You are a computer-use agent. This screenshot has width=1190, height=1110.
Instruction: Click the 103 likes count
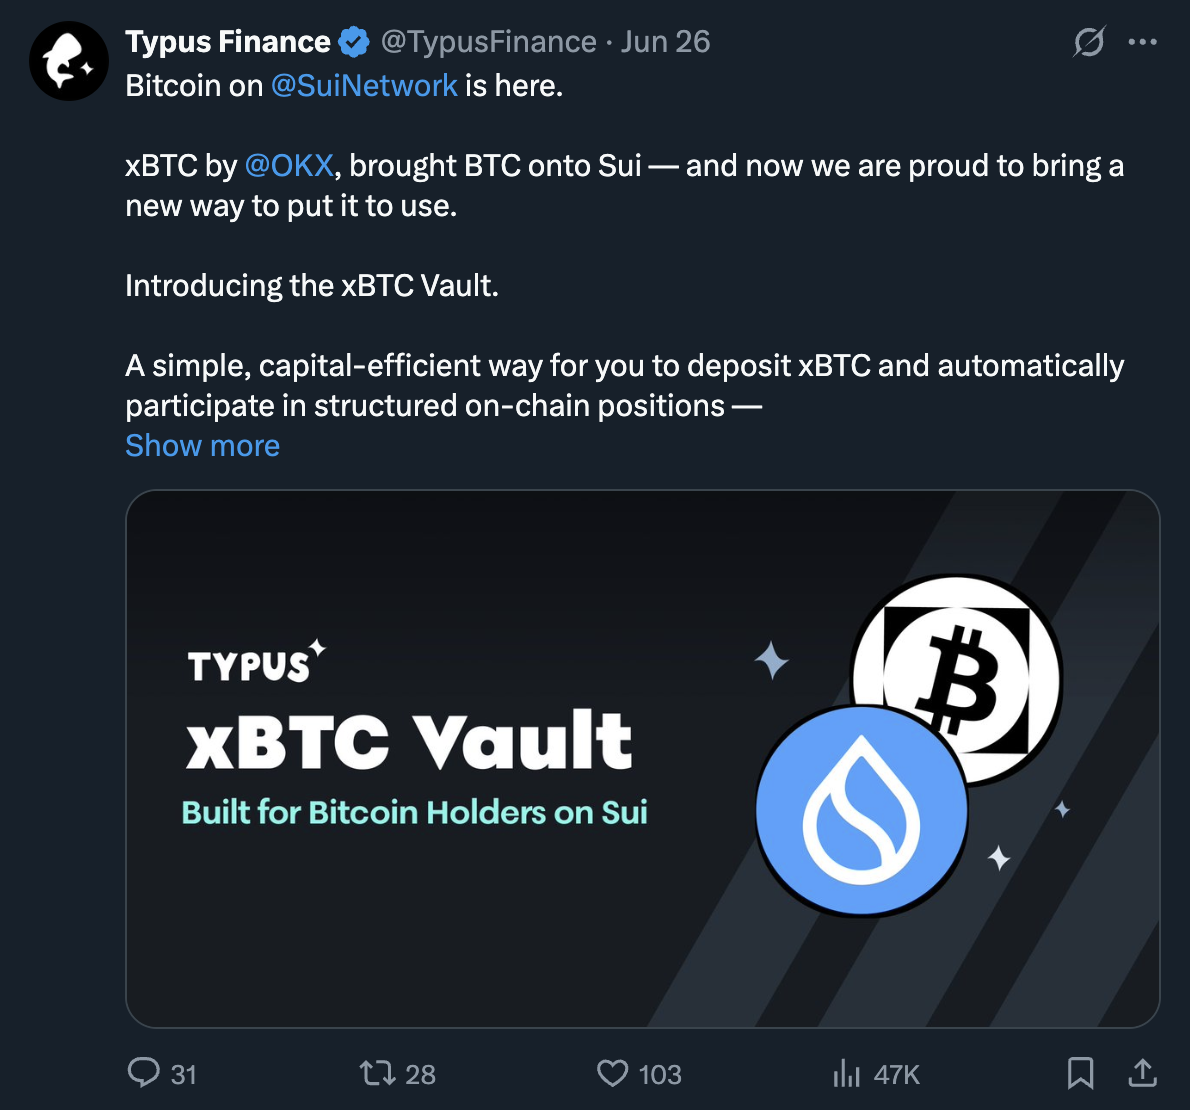click(660, 1075)
